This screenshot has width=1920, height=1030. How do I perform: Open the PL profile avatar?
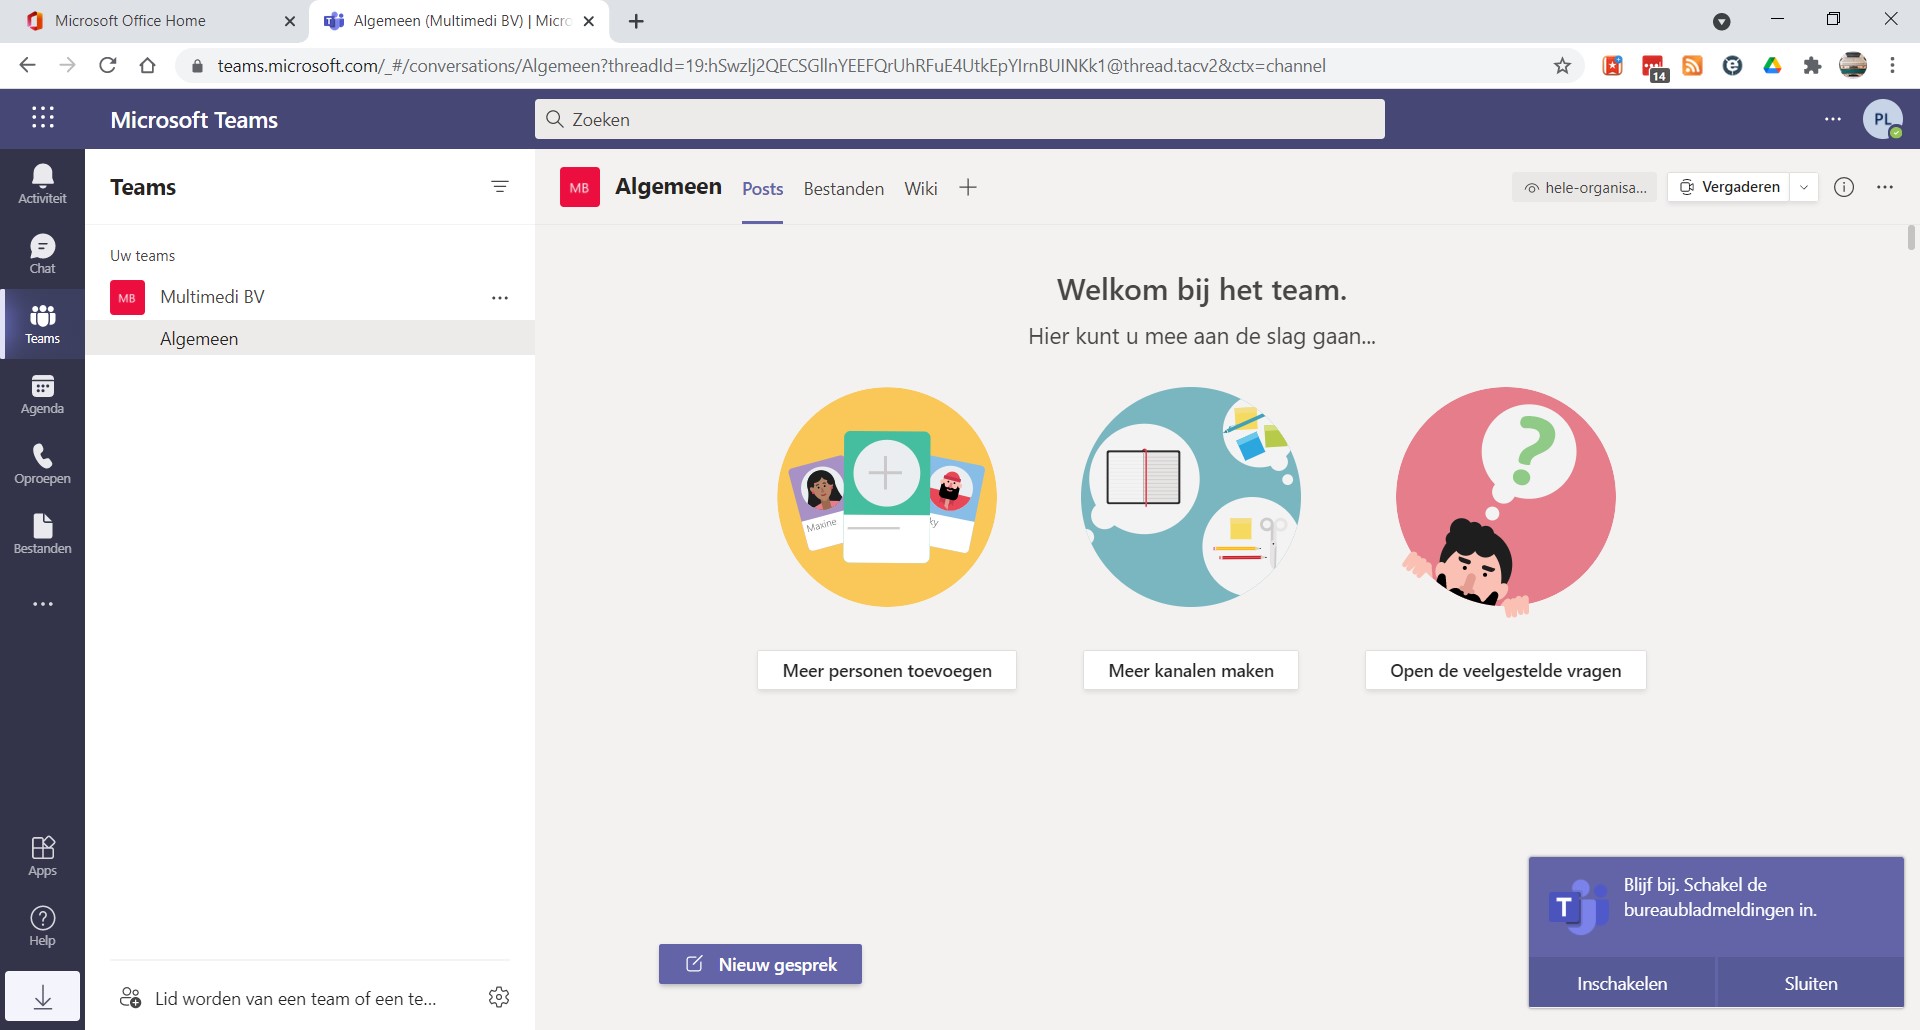(x=1882, y=119)
